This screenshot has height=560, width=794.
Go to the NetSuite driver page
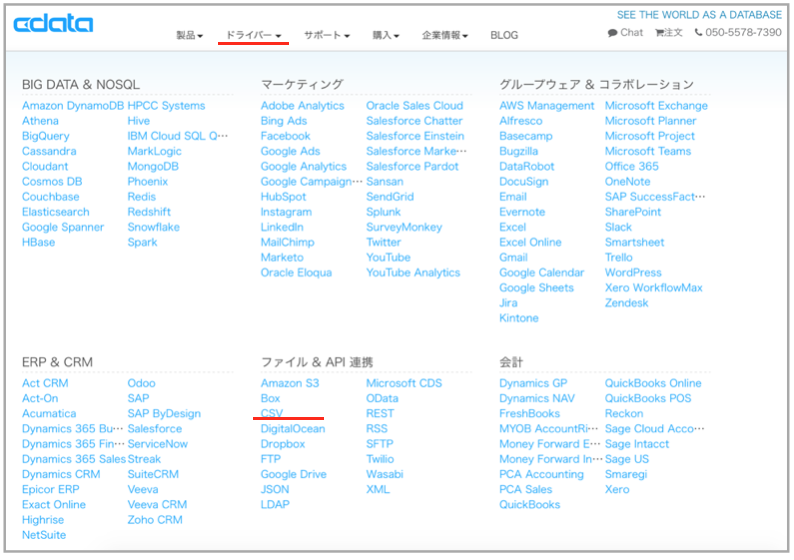[44, 535]
